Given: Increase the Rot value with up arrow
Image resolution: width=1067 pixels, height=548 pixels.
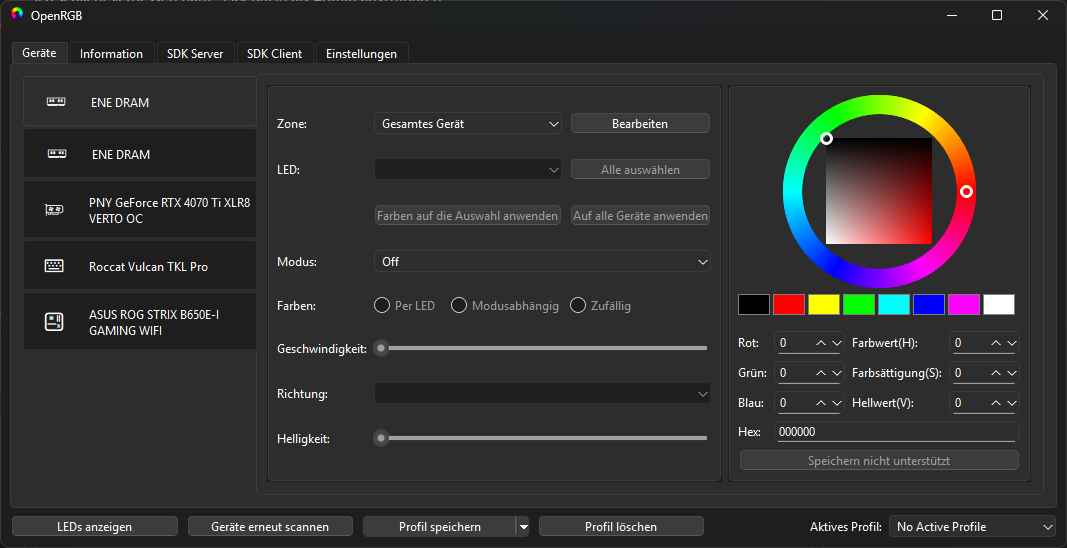Looking at the screenshot, I should click(x=821, y=343).
